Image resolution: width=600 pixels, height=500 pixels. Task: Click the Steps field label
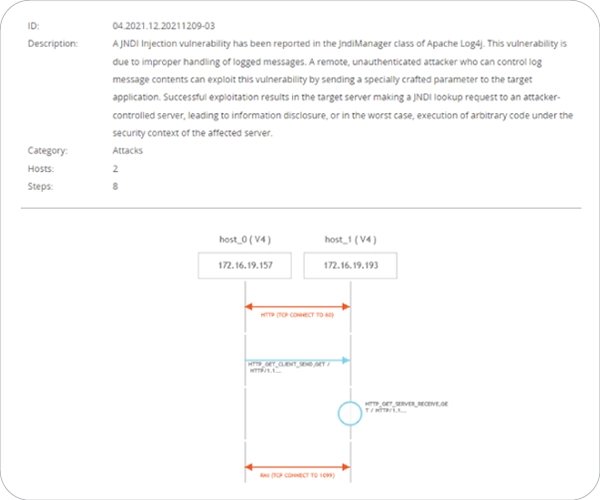point(42,186)
